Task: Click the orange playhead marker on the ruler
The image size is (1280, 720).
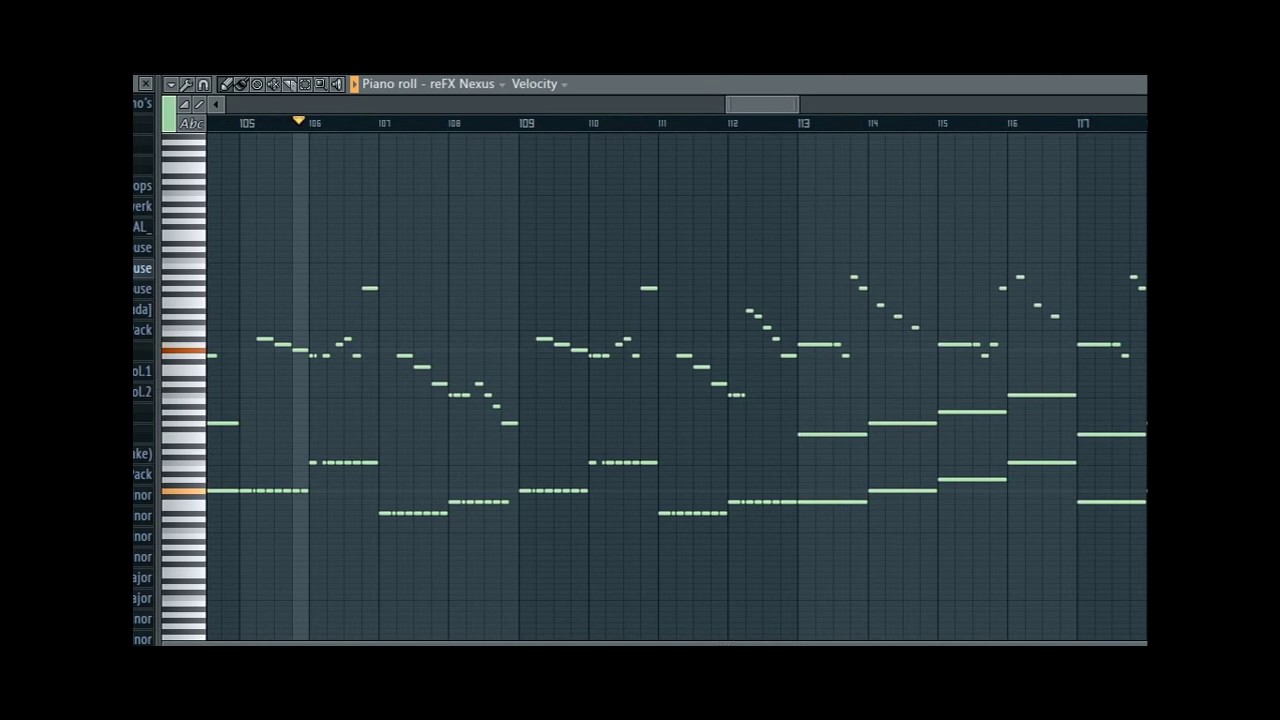Action: coord(298,120)
